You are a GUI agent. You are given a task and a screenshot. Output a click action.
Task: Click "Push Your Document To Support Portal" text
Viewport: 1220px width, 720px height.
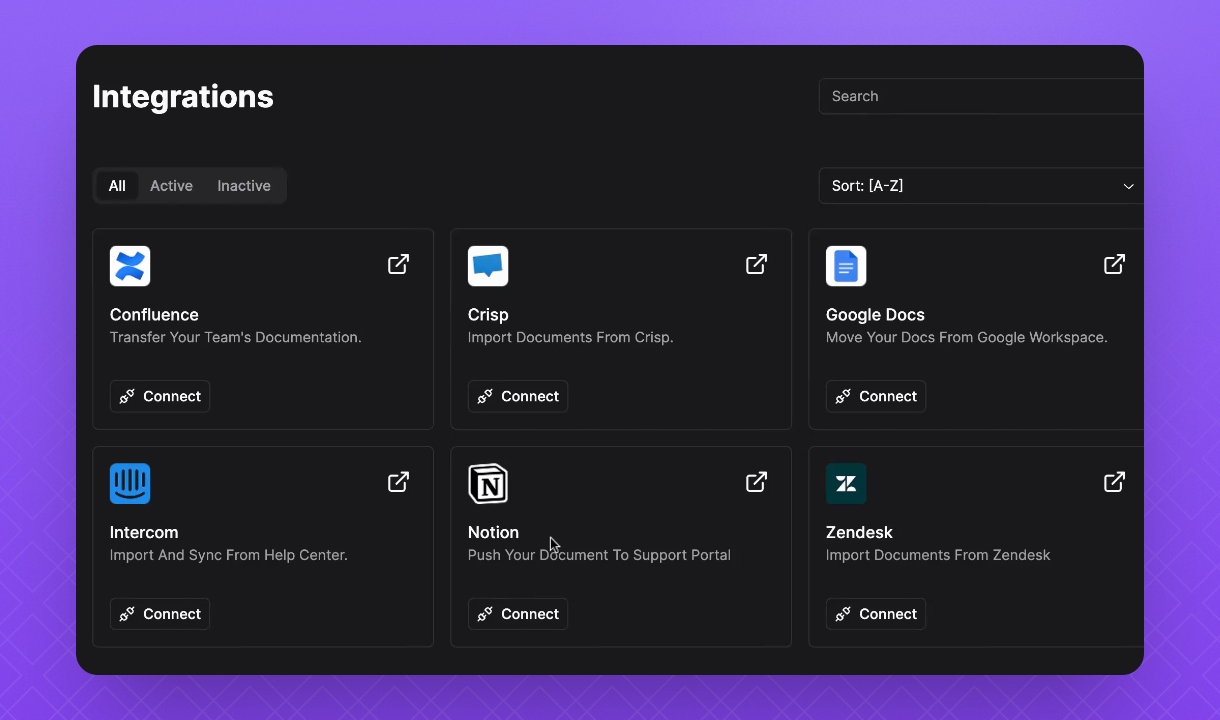(x=599, y=555)
